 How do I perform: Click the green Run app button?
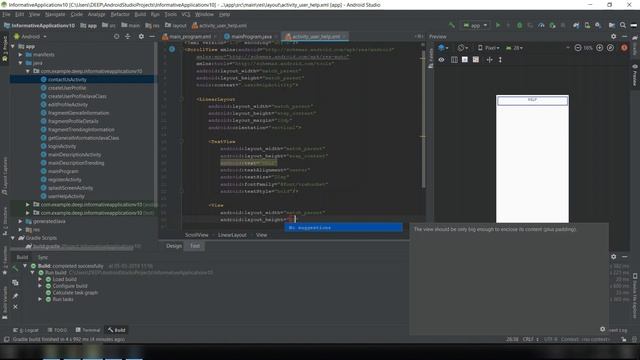498,25
